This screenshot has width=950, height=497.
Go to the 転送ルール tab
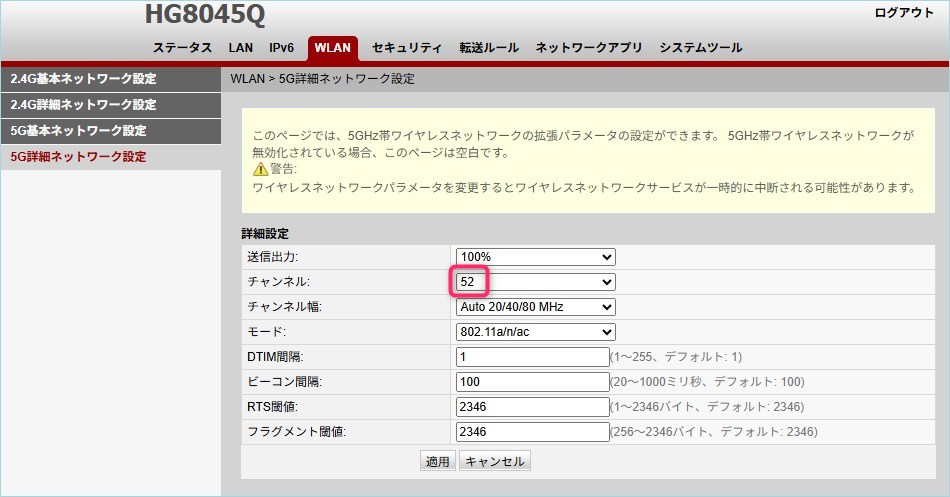[x=489, y=48]
